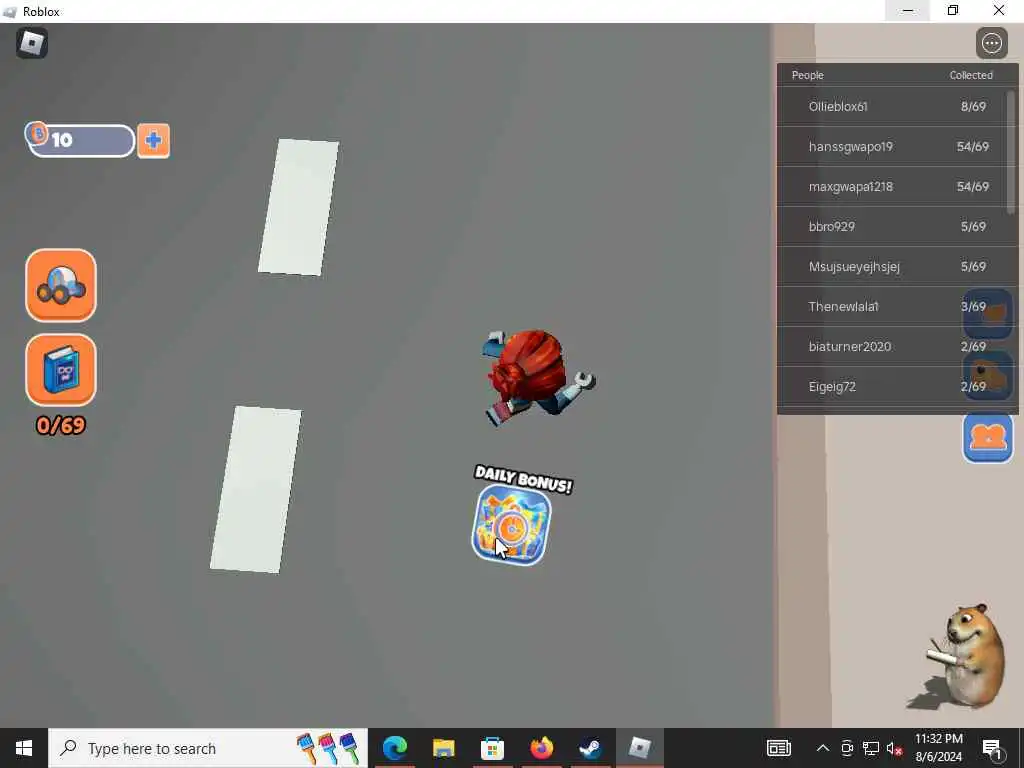Open the three-dot options menu
Screen dimensions: 1024x768
coord(991,44)
